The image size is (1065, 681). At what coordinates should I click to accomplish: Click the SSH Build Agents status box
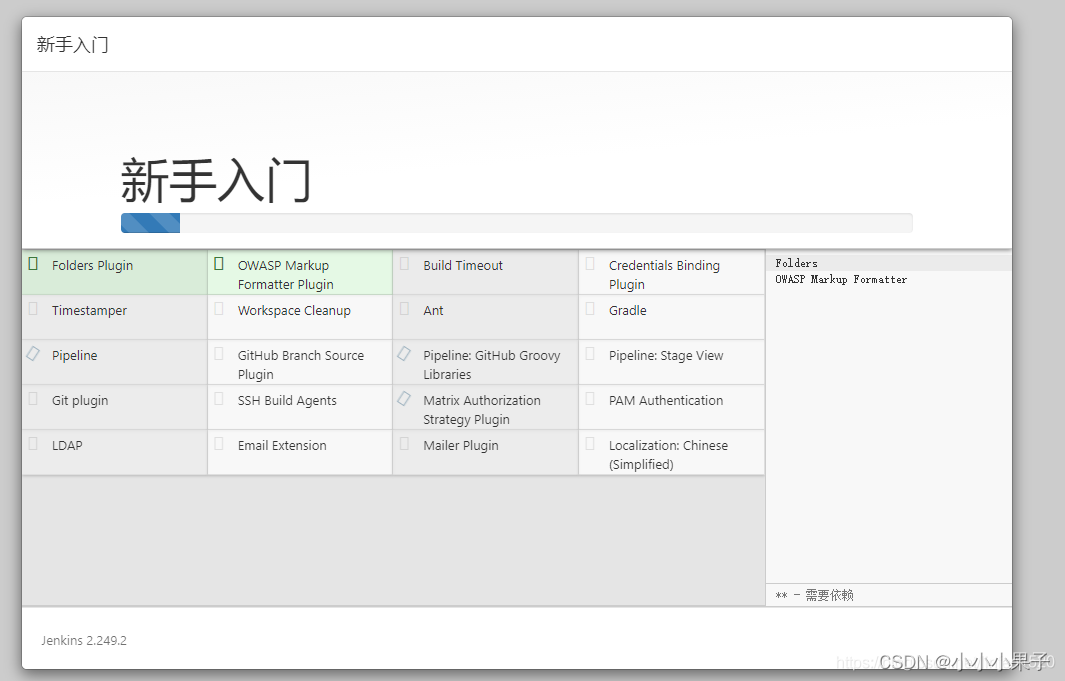pos(219,399)
